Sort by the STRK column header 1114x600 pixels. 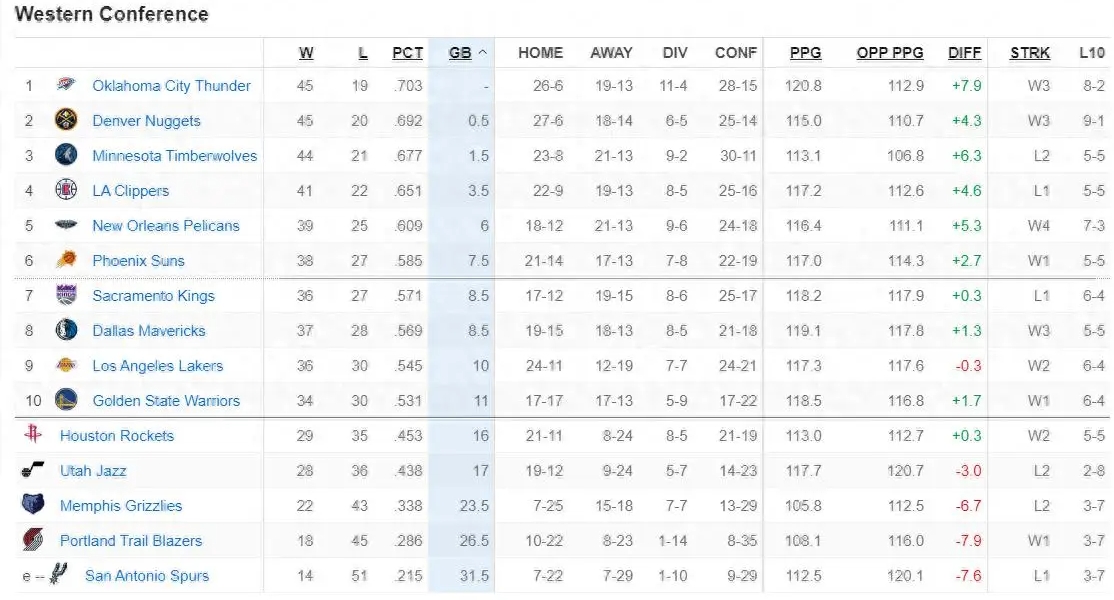click(x=1029, y=53)
